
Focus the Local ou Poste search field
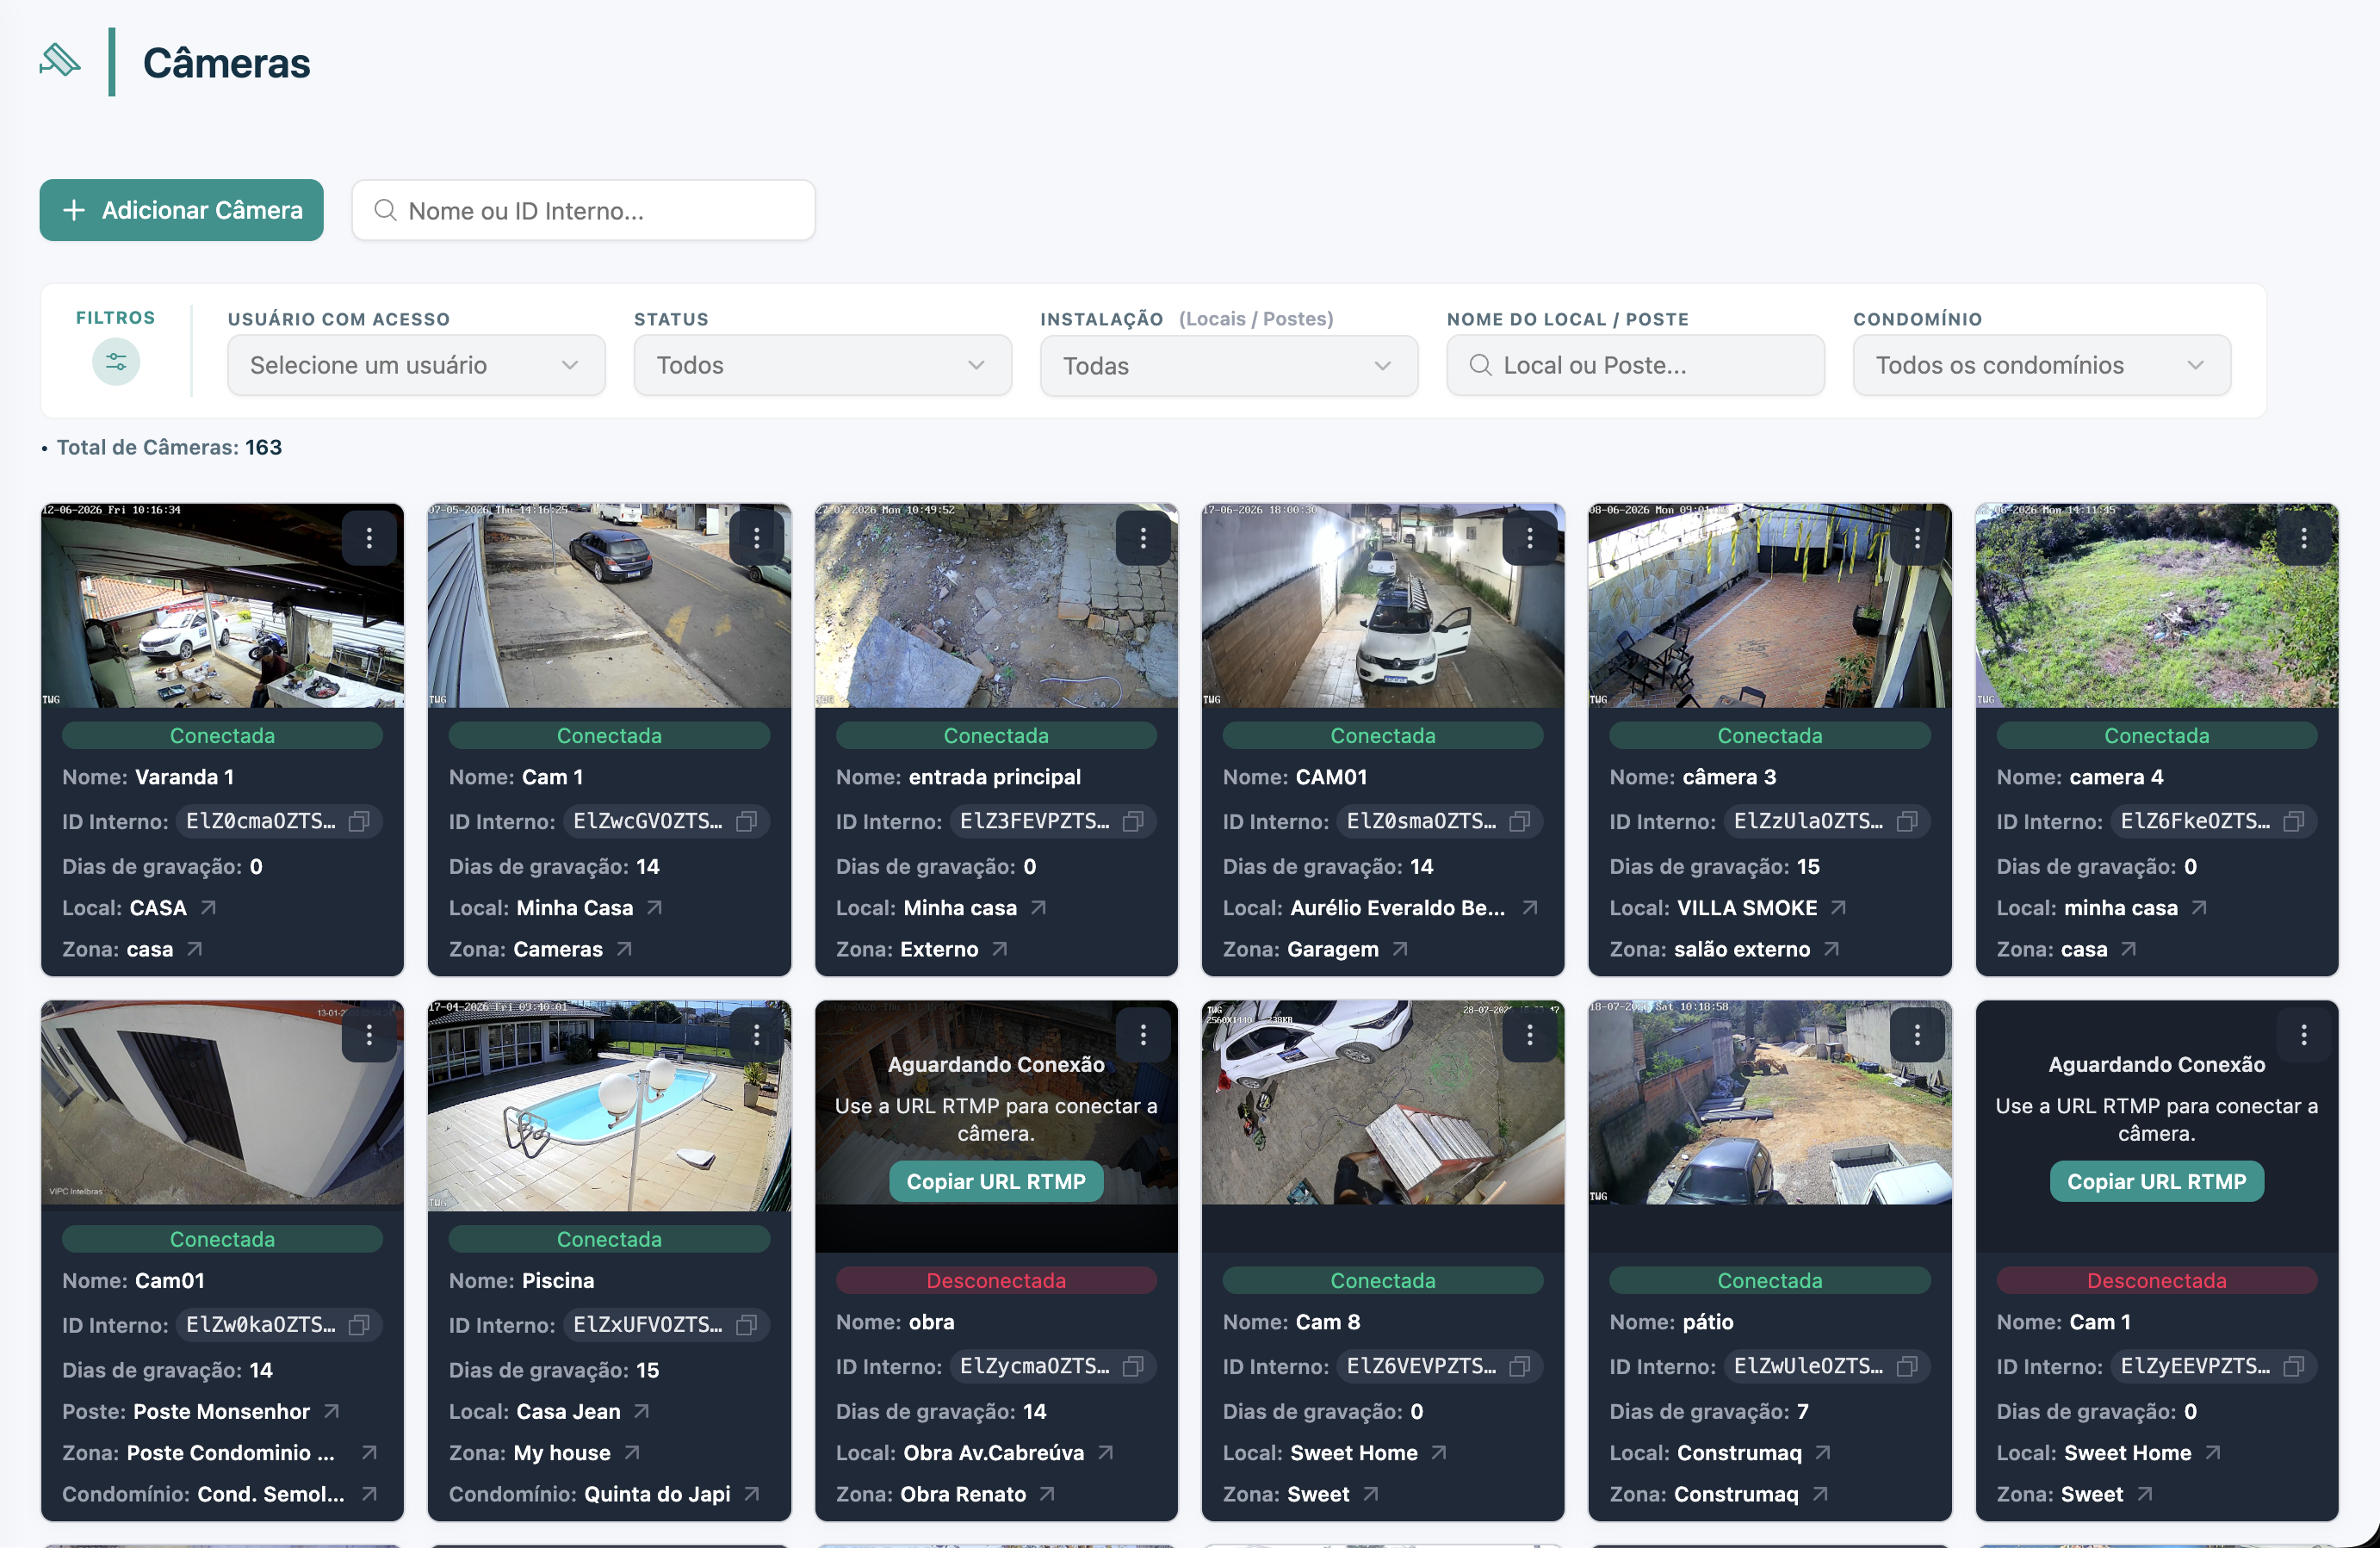1635,365
